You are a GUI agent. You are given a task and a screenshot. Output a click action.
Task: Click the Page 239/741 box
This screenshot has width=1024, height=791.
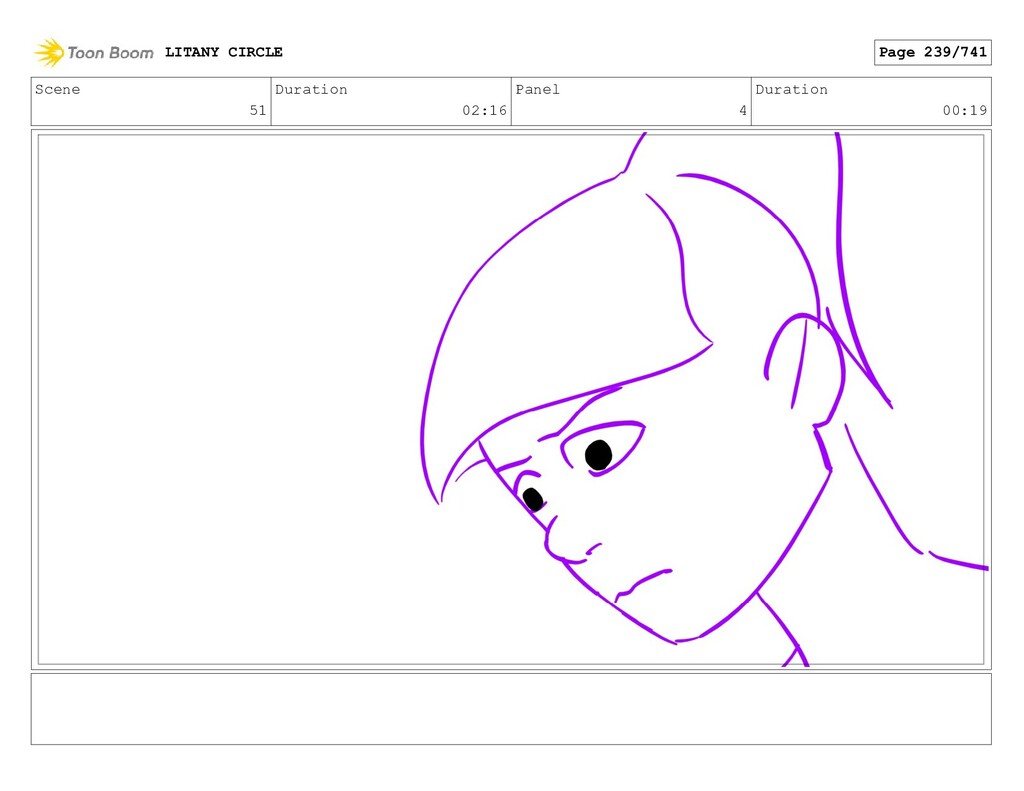[933, 52]
